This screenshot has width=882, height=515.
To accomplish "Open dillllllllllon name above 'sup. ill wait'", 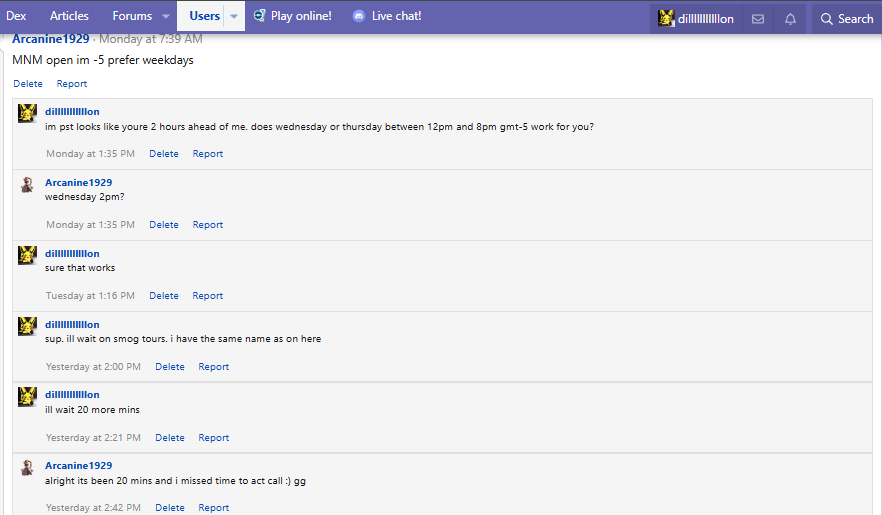I will (x=72, y=324).
